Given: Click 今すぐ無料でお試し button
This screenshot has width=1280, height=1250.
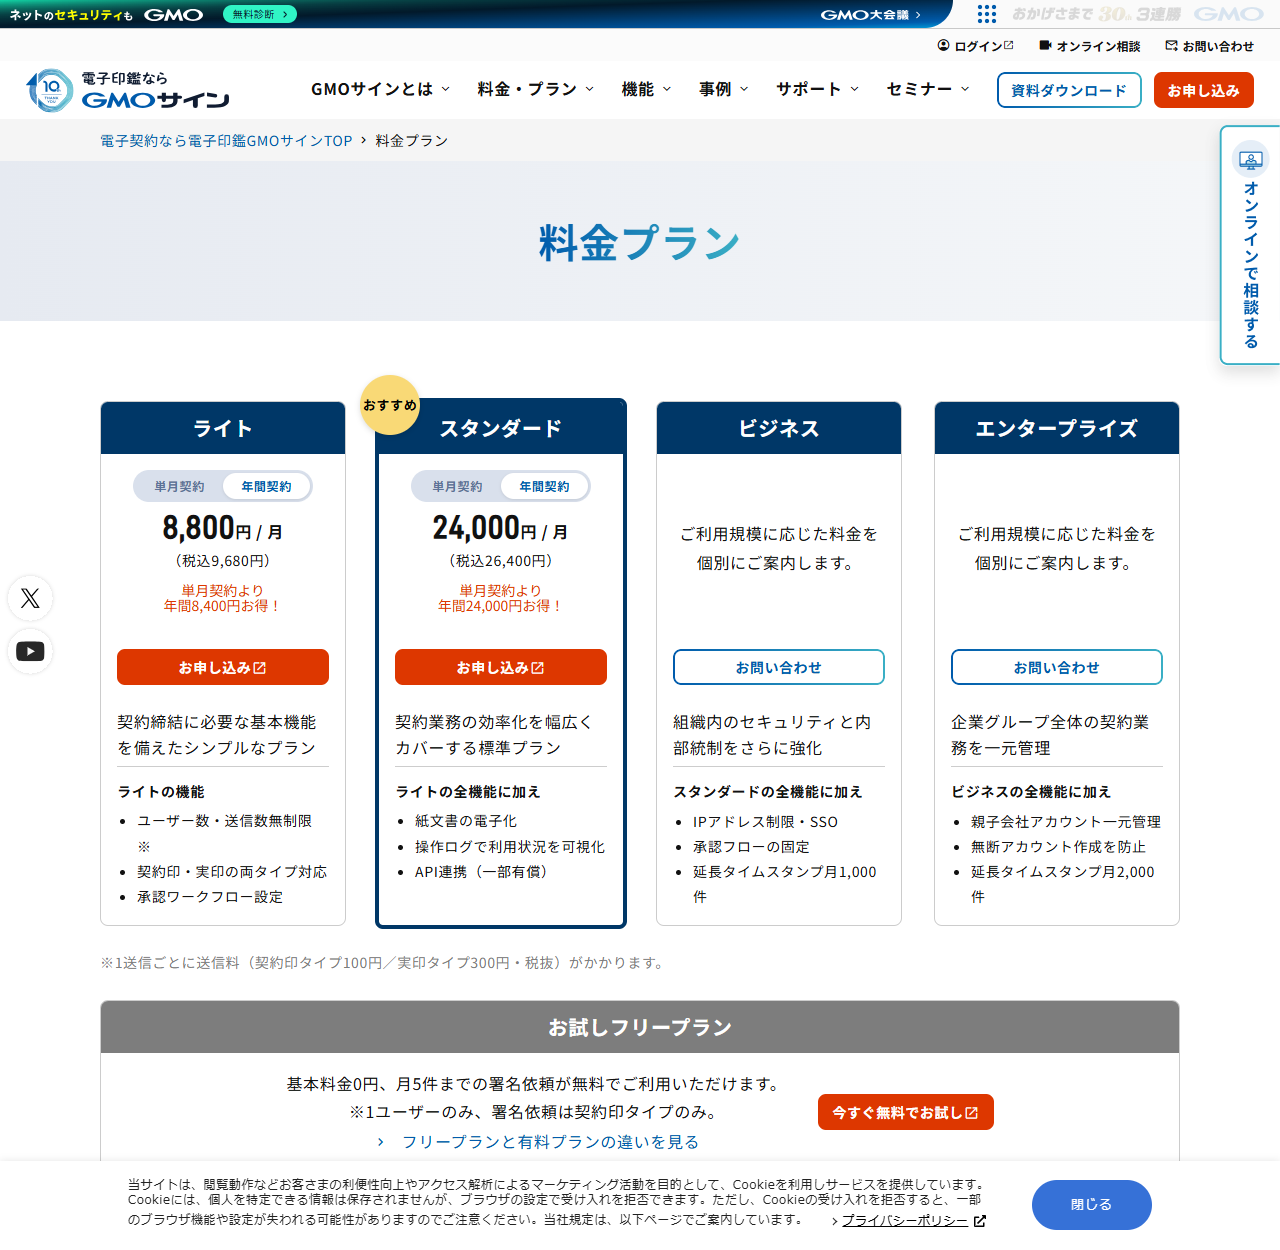Looking at the screenshot, I should pyautogui.click(x=906, y=1112).
